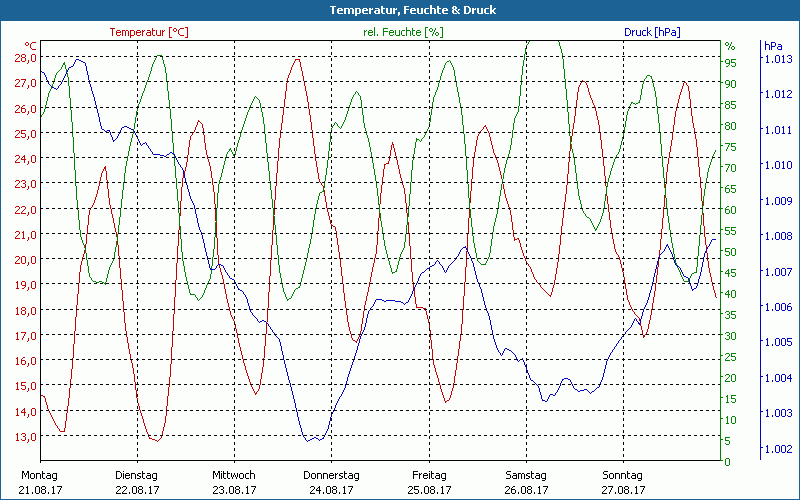800x500 pixels.
Task: Click the blue 'hPa' axis unit label
Action: pos(773,46)
